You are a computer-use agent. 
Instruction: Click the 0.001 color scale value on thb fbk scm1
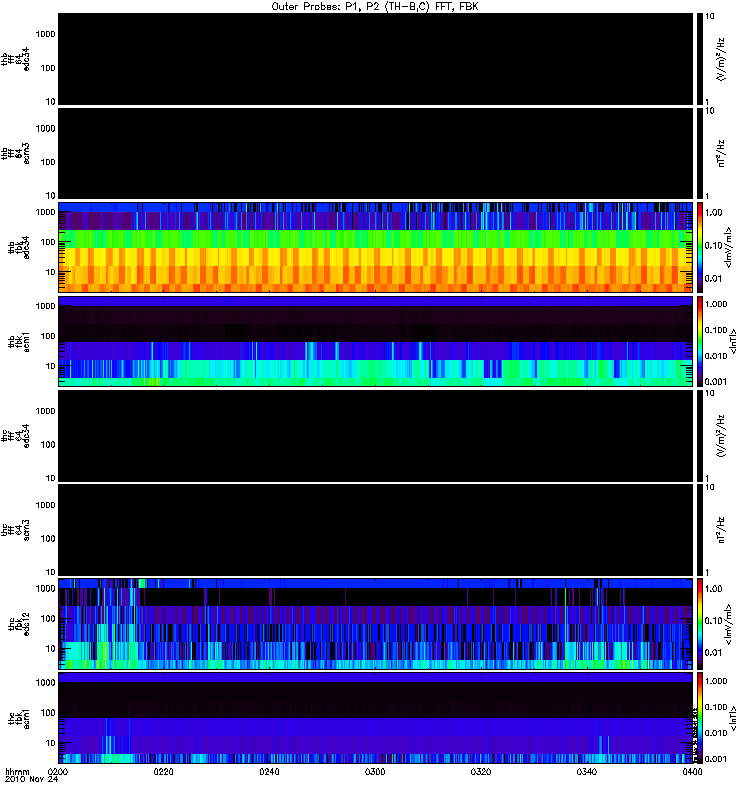tap(716, 382)
